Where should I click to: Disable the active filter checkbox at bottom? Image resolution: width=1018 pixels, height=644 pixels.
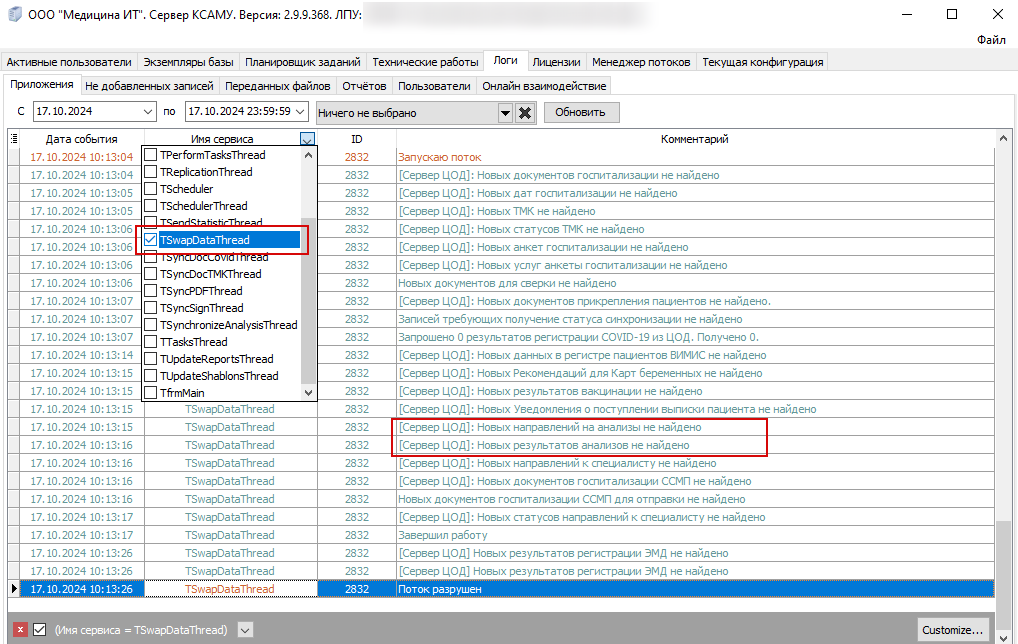click(40, 630)
